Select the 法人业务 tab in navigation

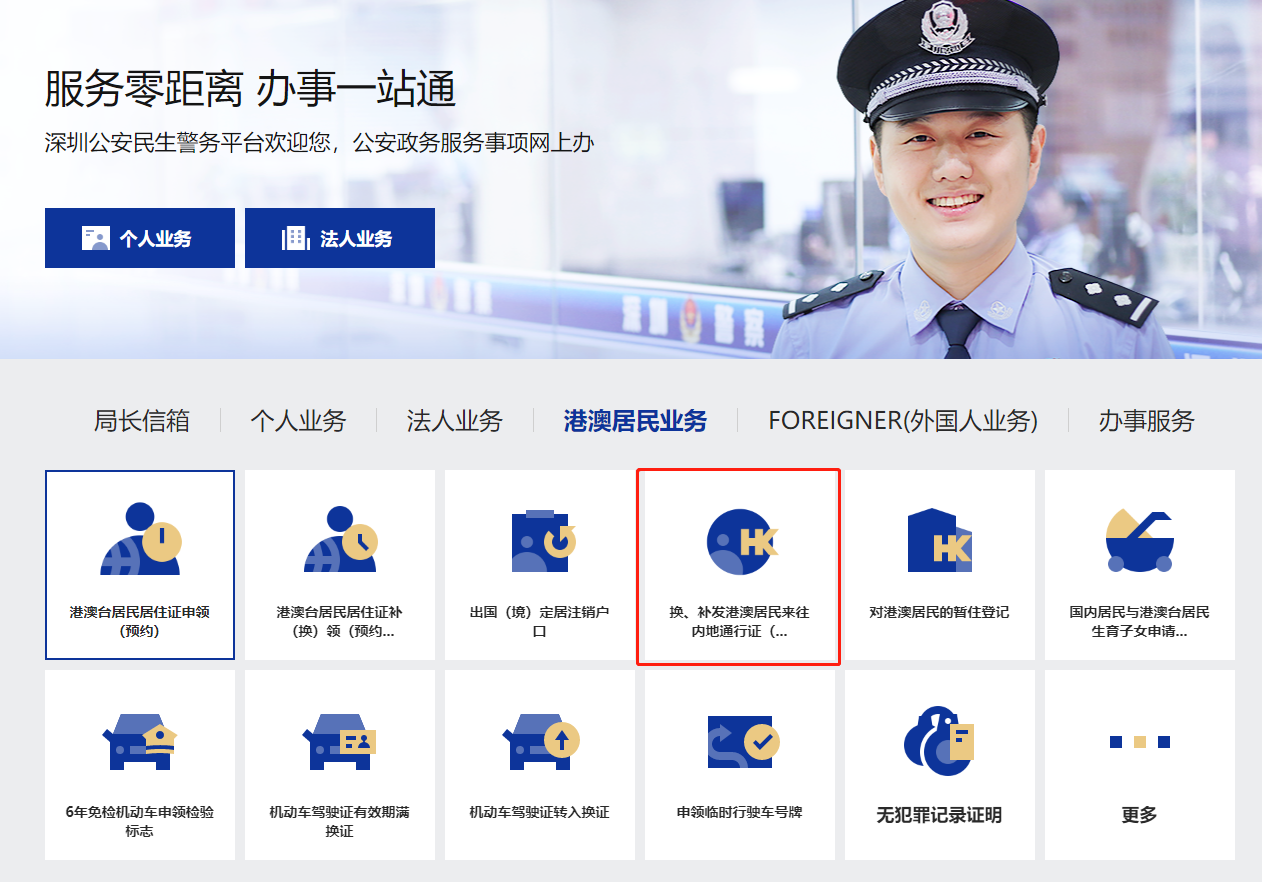point(455,421)
